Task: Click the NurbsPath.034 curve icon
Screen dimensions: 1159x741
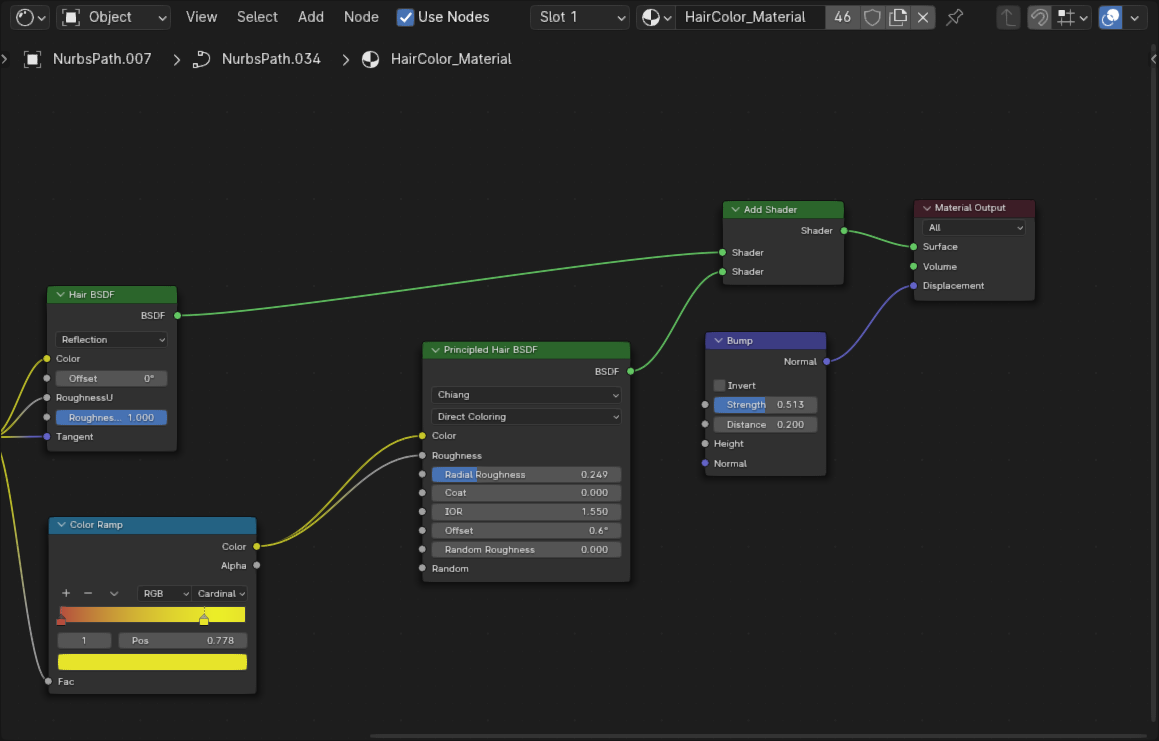Action: pos(201,59)
